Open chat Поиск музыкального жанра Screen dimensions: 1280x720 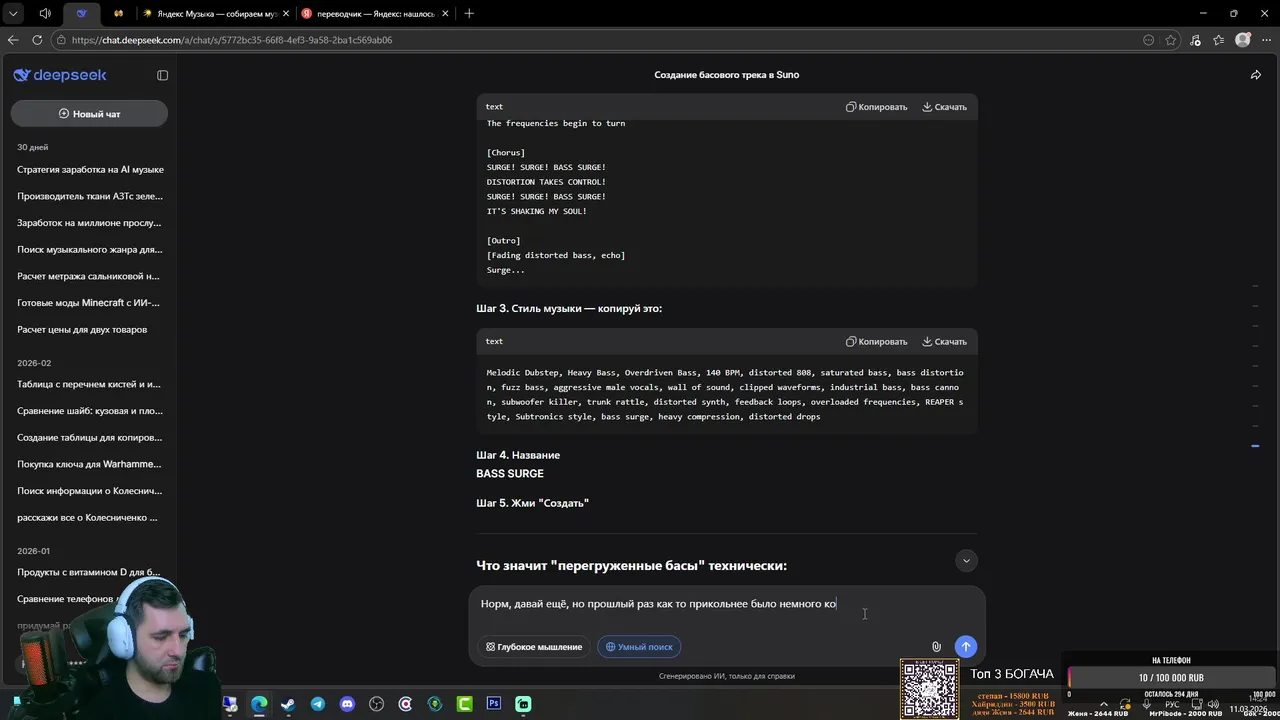point(90,250)
